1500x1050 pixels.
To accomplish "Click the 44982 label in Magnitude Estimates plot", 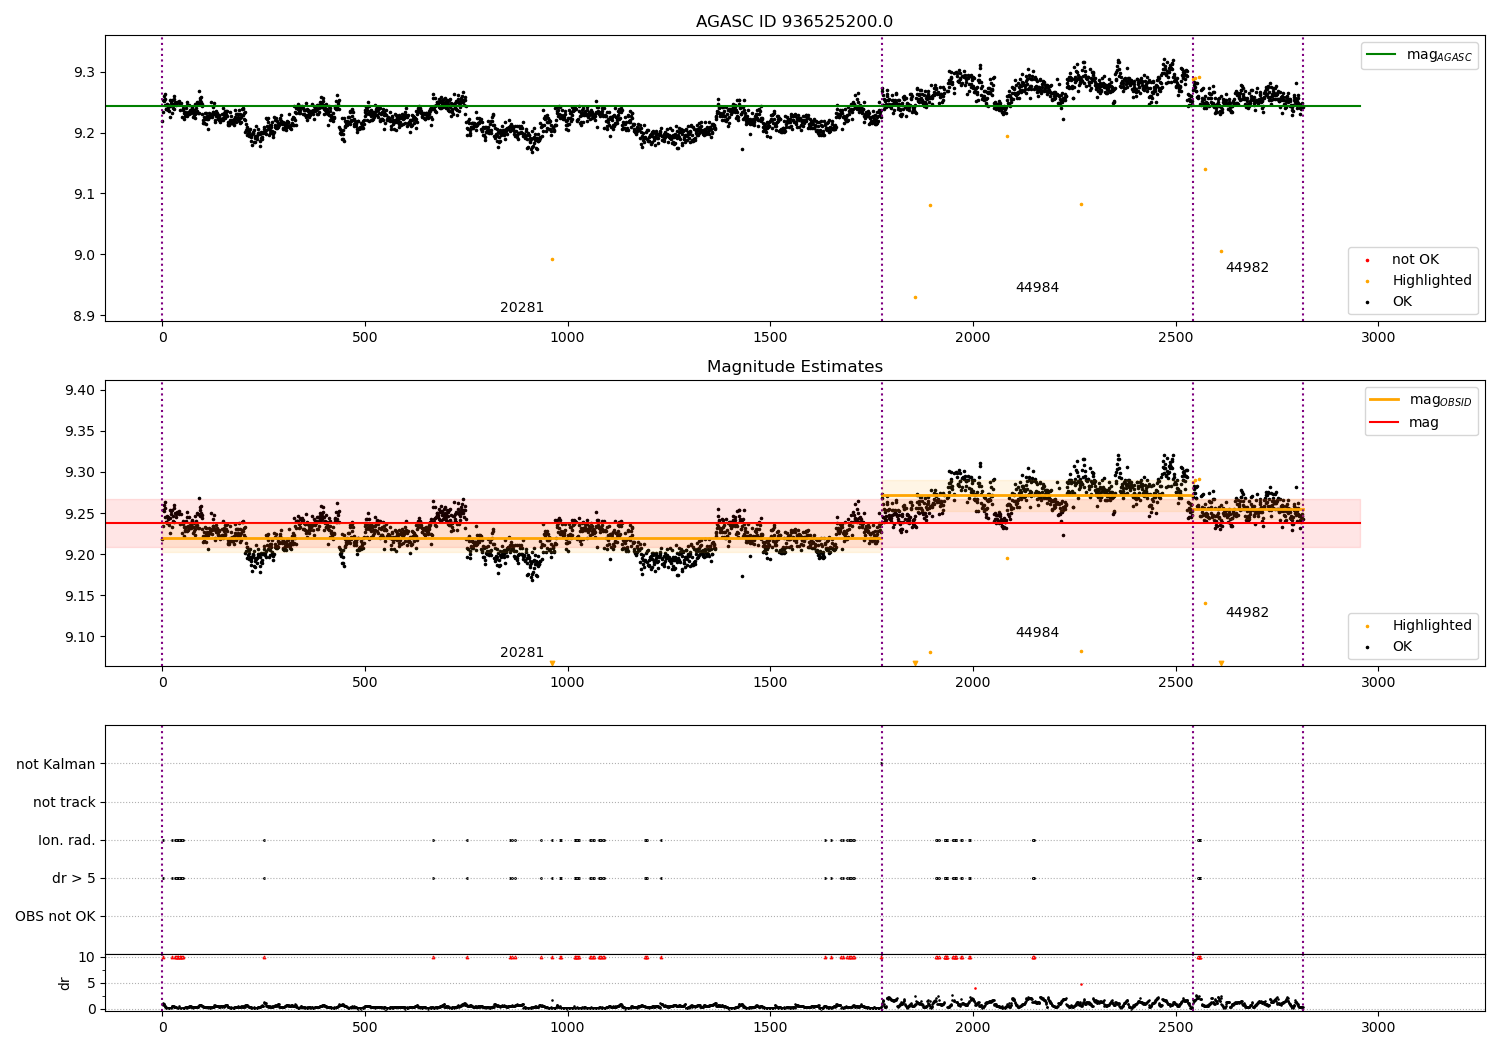I will (x=1247, y=613).
